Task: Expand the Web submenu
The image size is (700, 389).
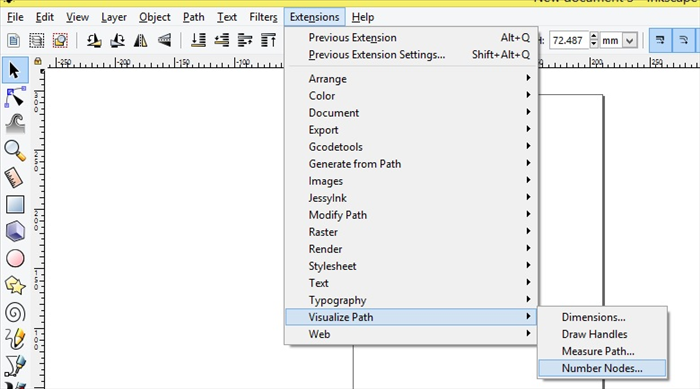Action: pos(411,334)
